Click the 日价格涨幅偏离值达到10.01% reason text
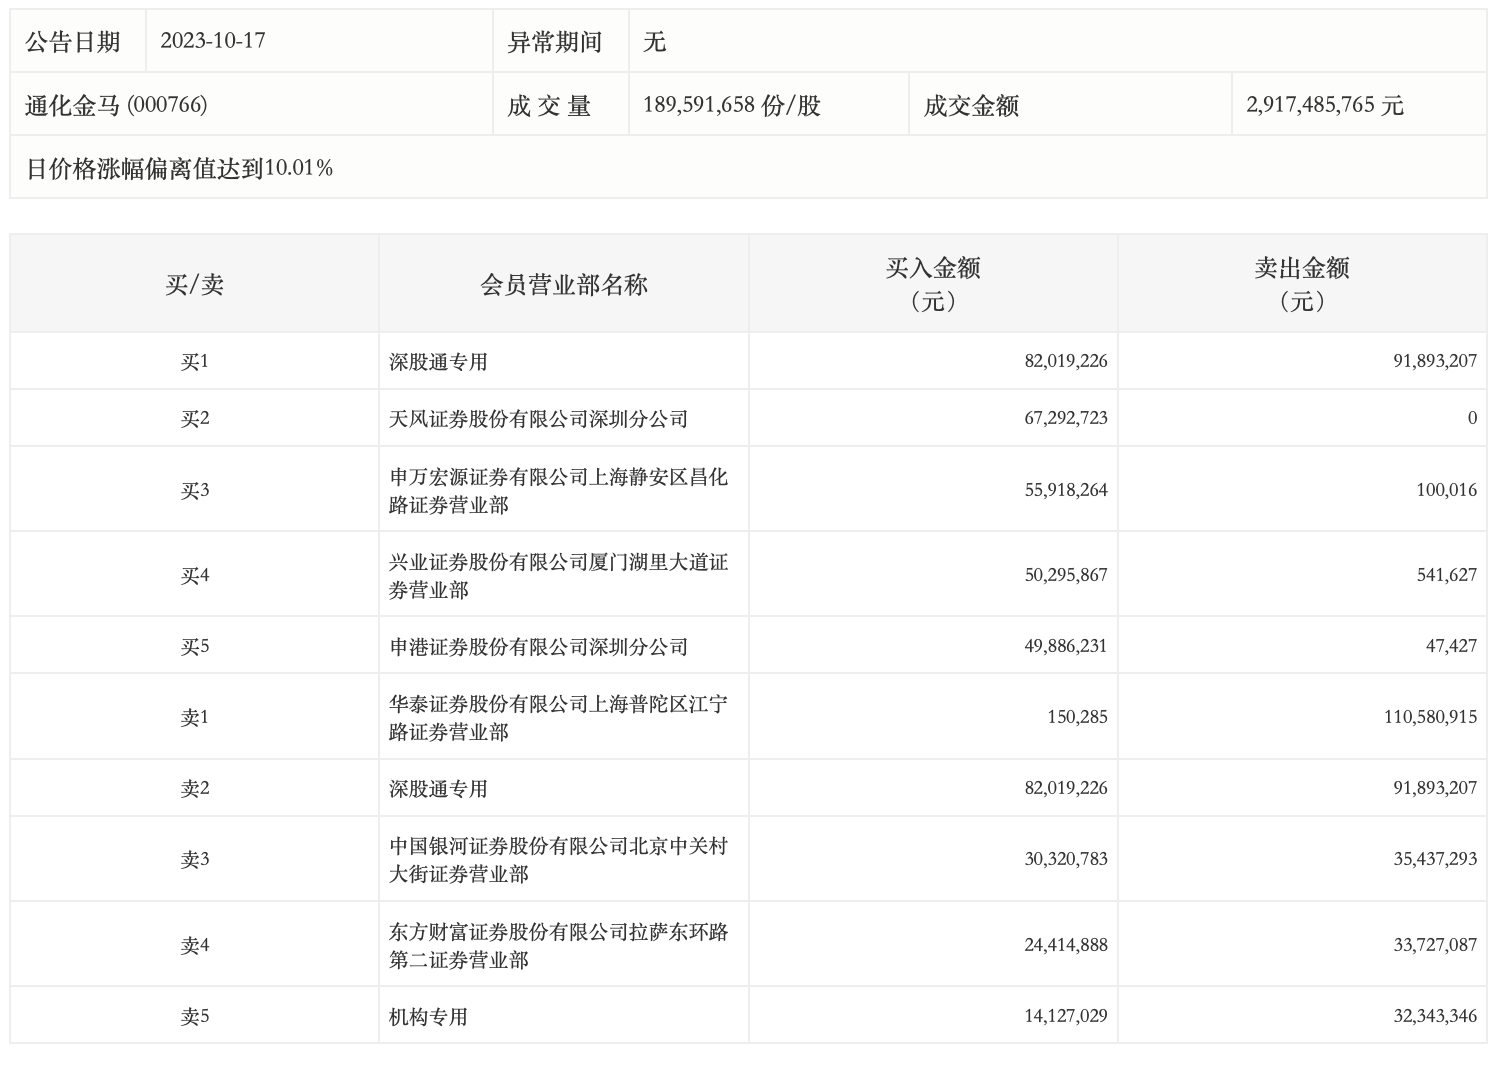 (x=179, y=168)
